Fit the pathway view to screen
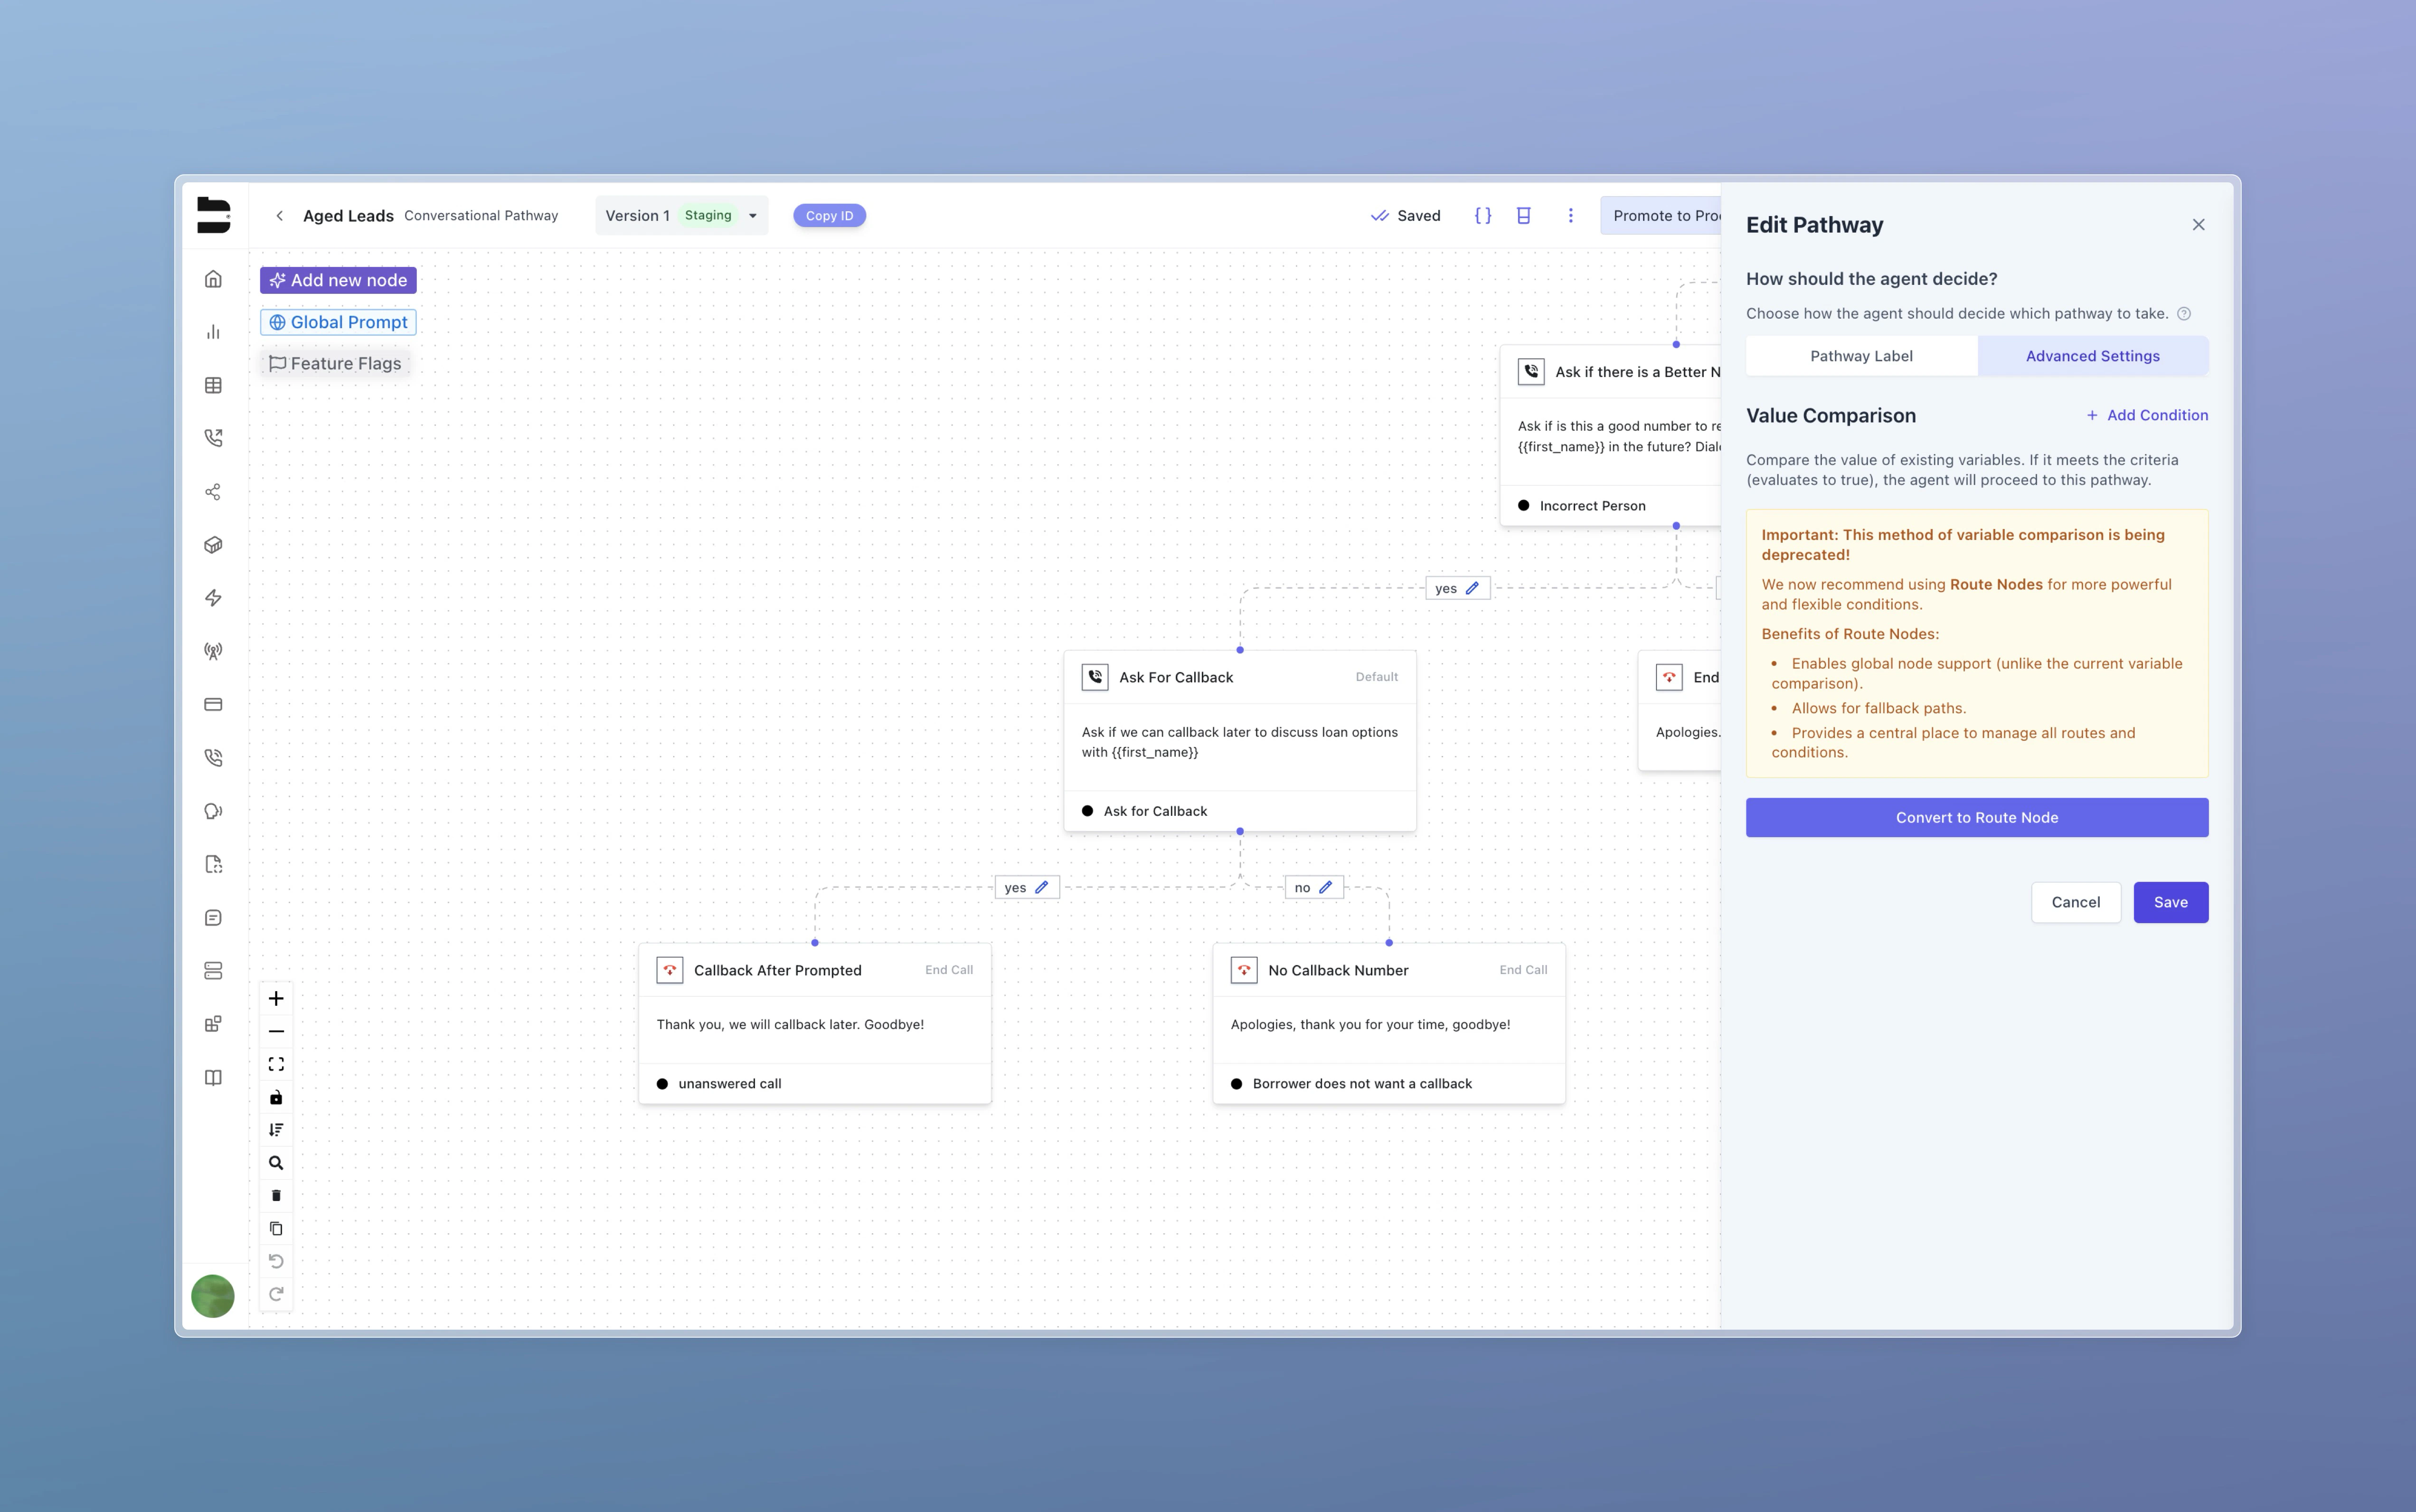Viewport: 2416px width, 1512px height. pos(276,1064)
